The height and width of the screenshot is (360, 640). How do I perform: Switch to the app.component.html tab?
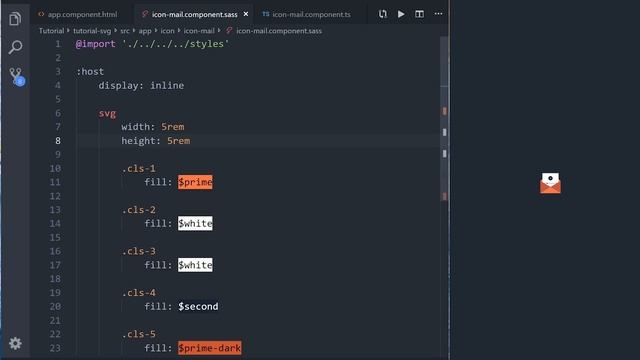tap(78, 14)
